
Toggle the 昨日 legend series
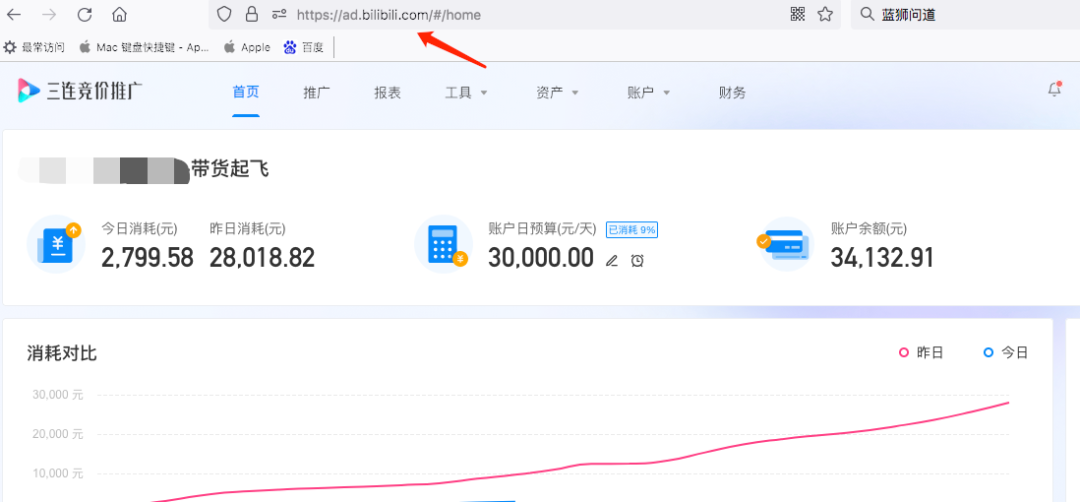tap(921, 353)
